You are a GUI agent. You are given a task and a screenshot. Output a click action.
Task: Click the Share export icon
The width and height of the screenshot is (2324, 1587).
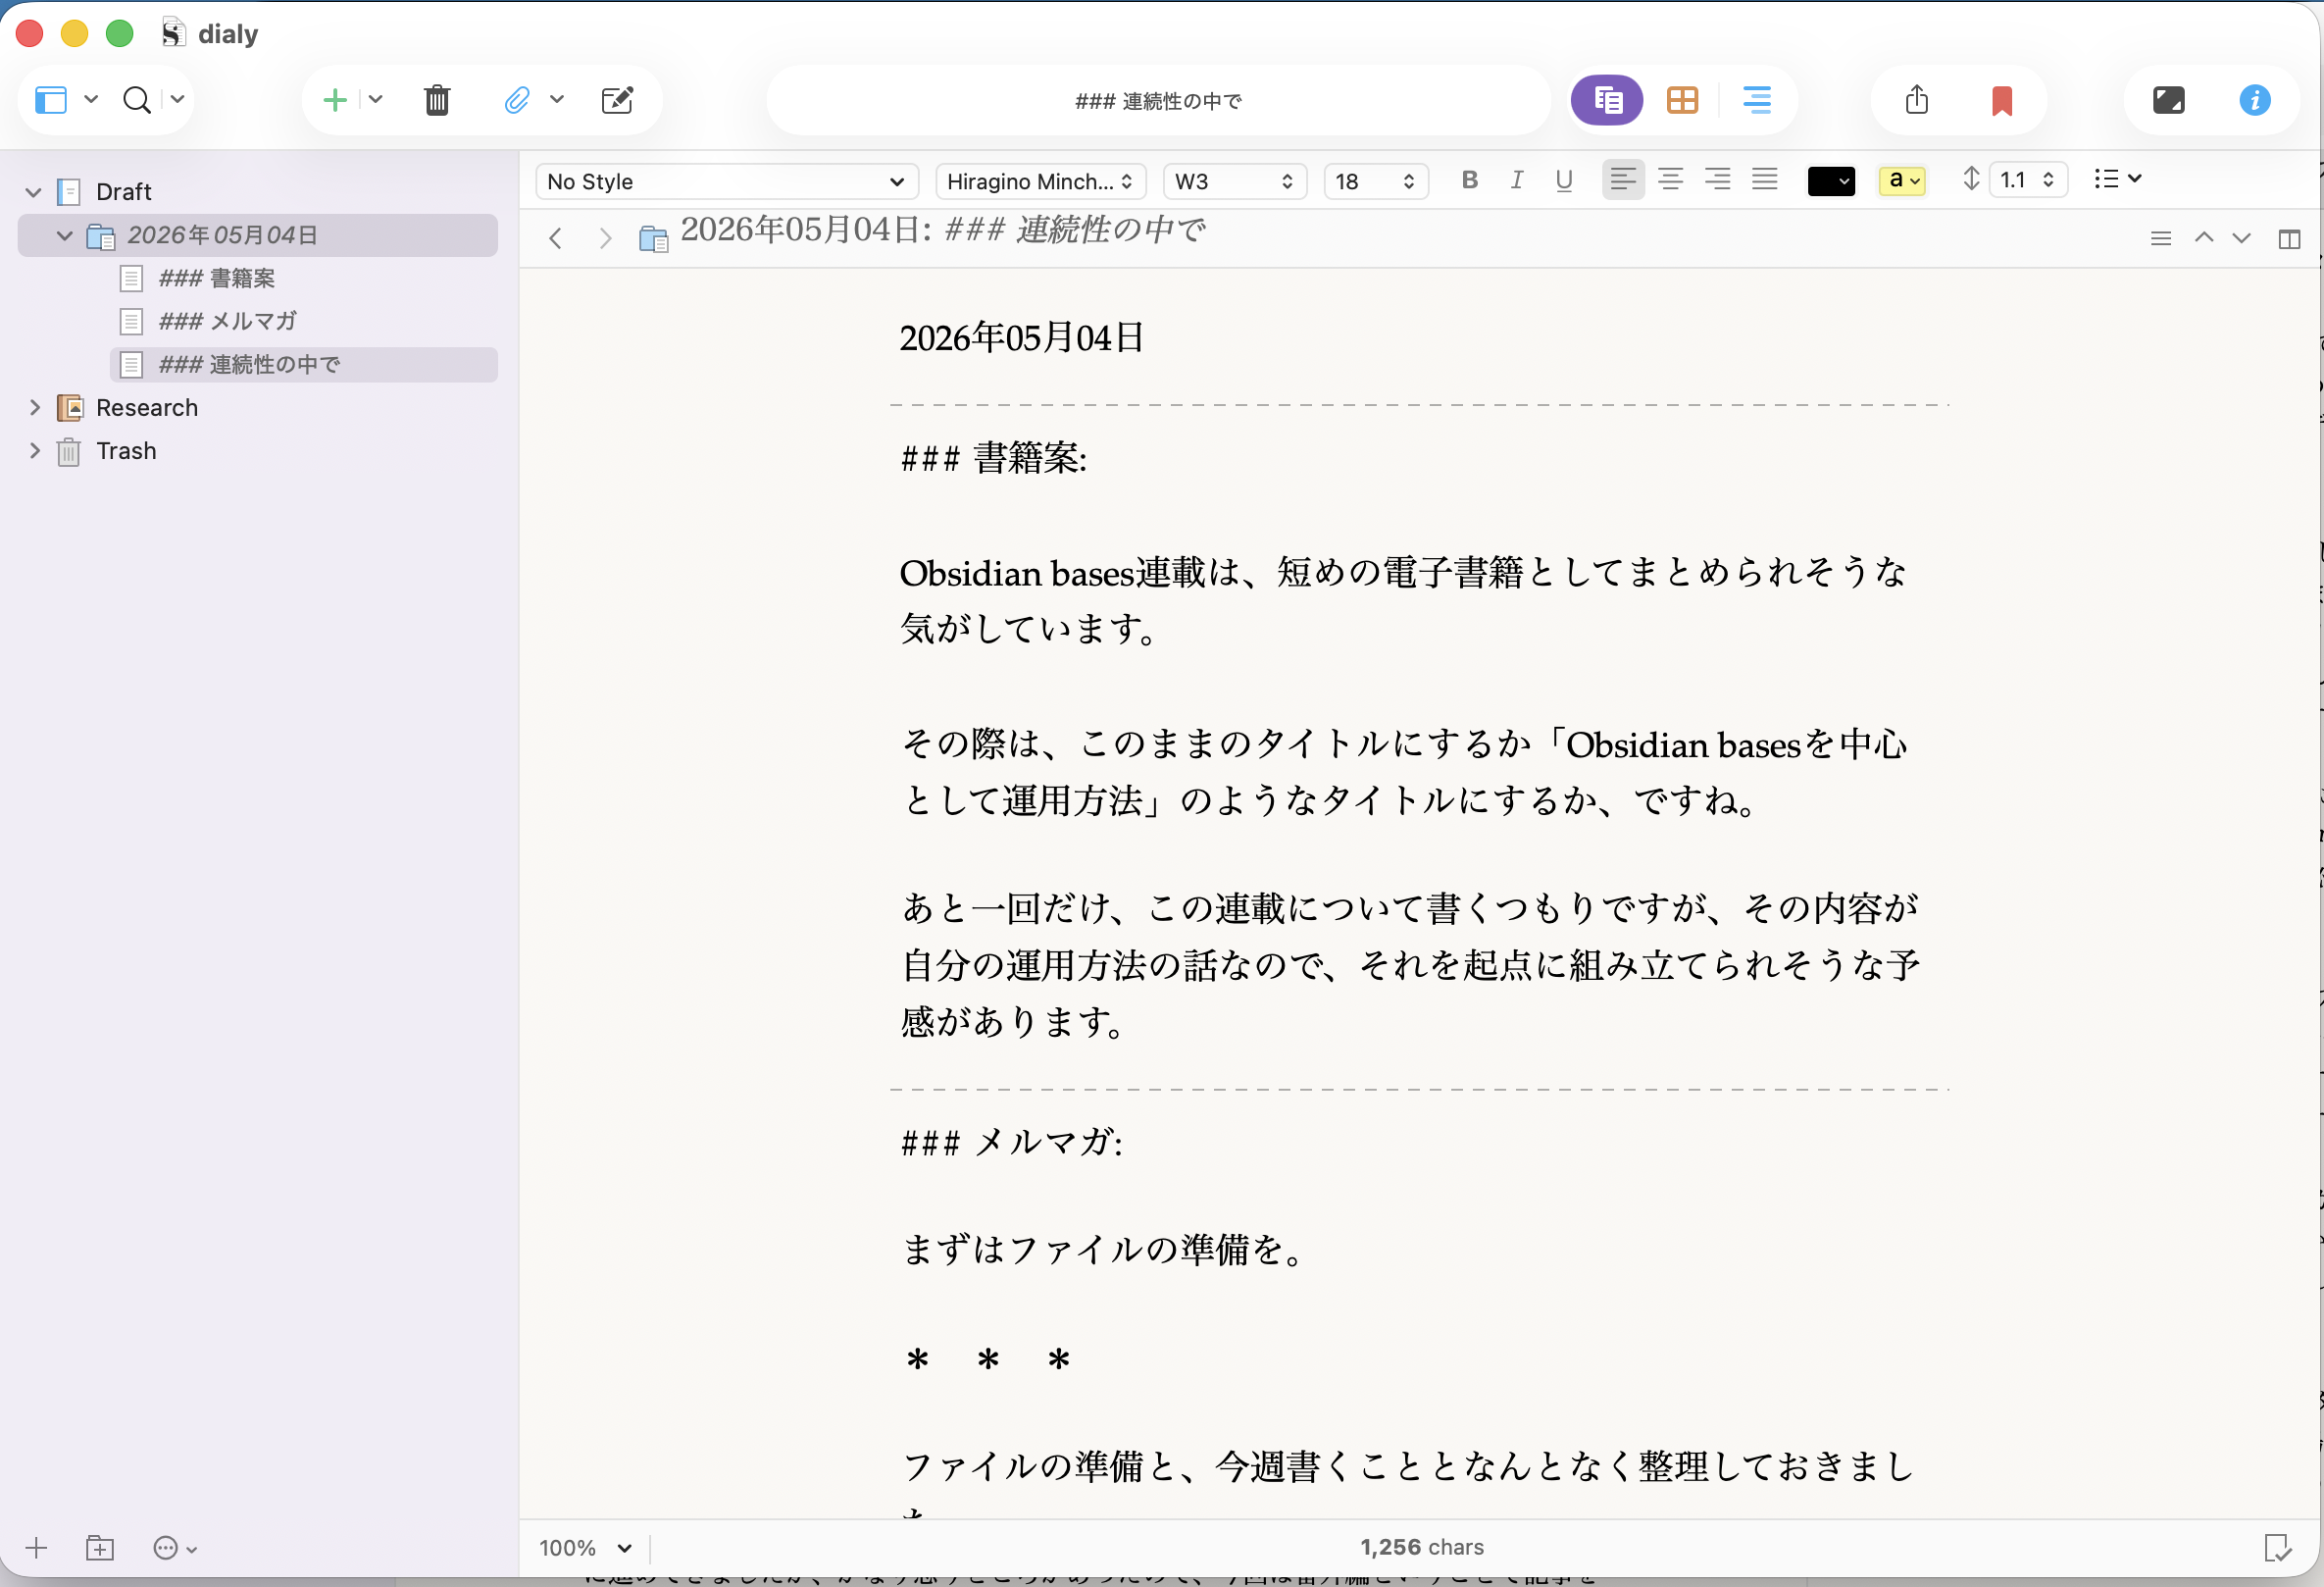pyautogui.click(x=1917, y=100)
